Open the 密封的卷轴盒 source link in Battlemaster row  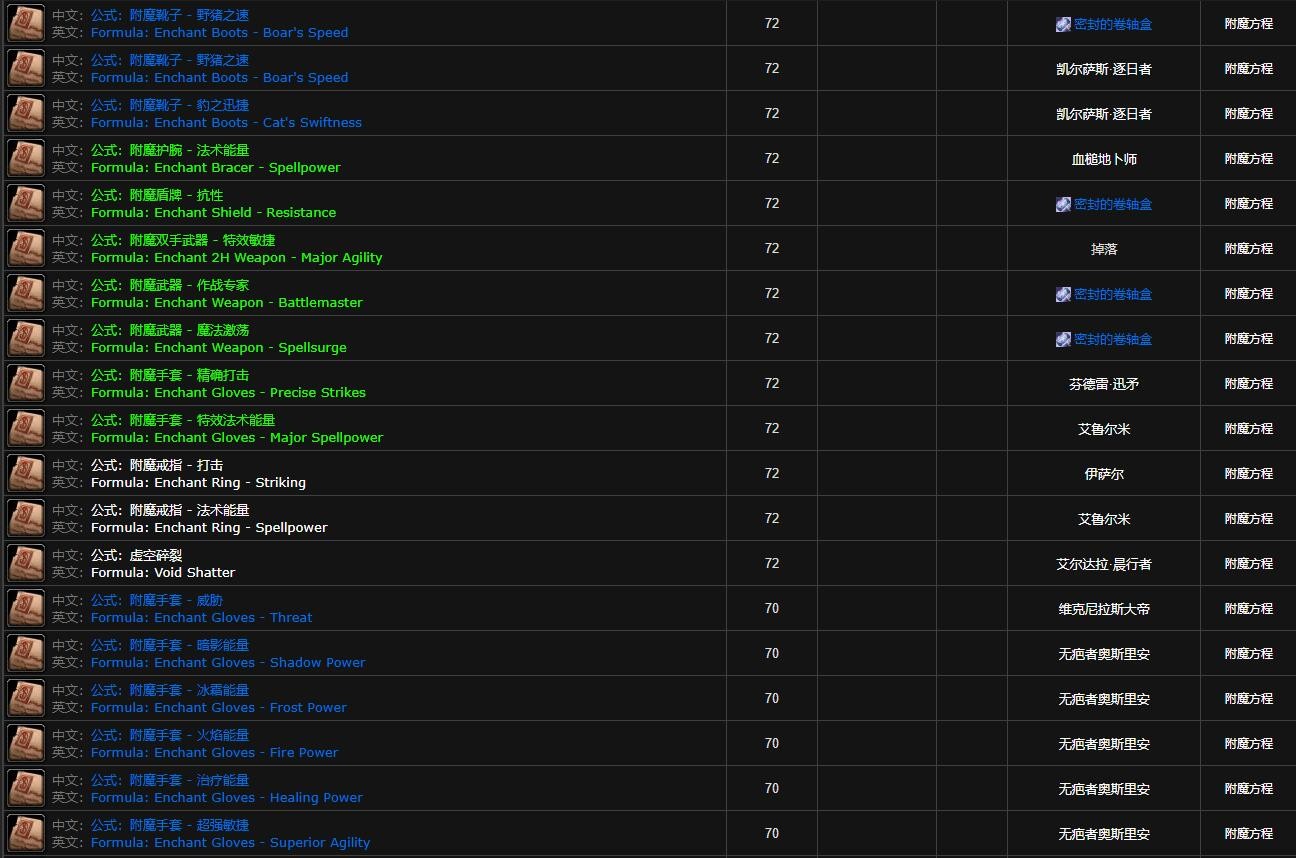pos(1112,294)
